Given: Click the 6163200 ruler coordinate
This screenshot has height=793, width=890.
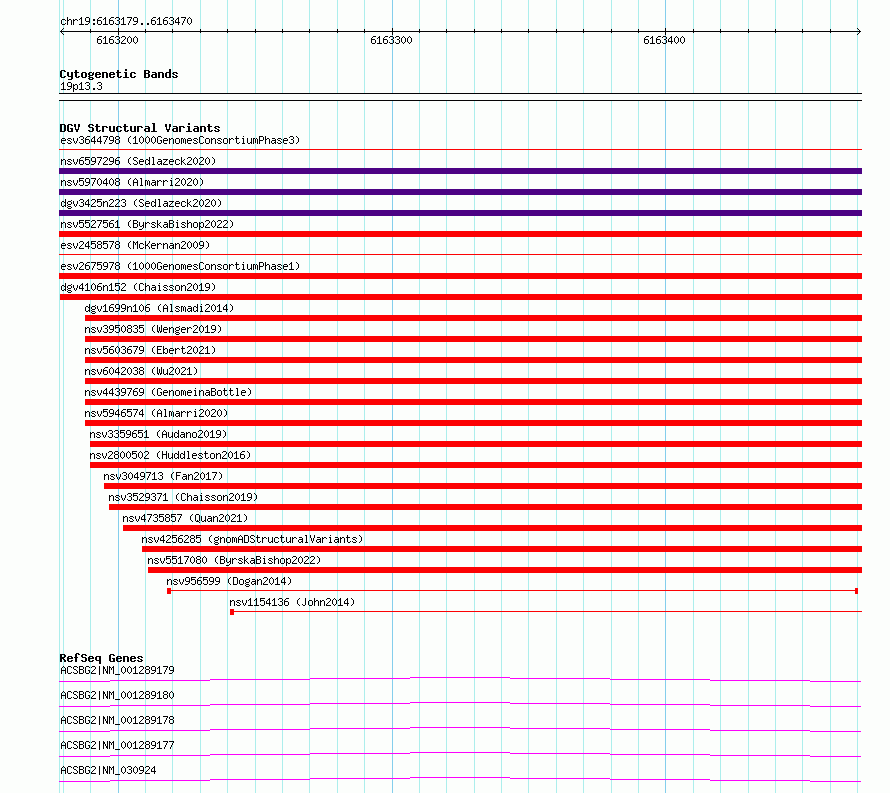Looking at the screenshot, I should (x=117, y=40).
